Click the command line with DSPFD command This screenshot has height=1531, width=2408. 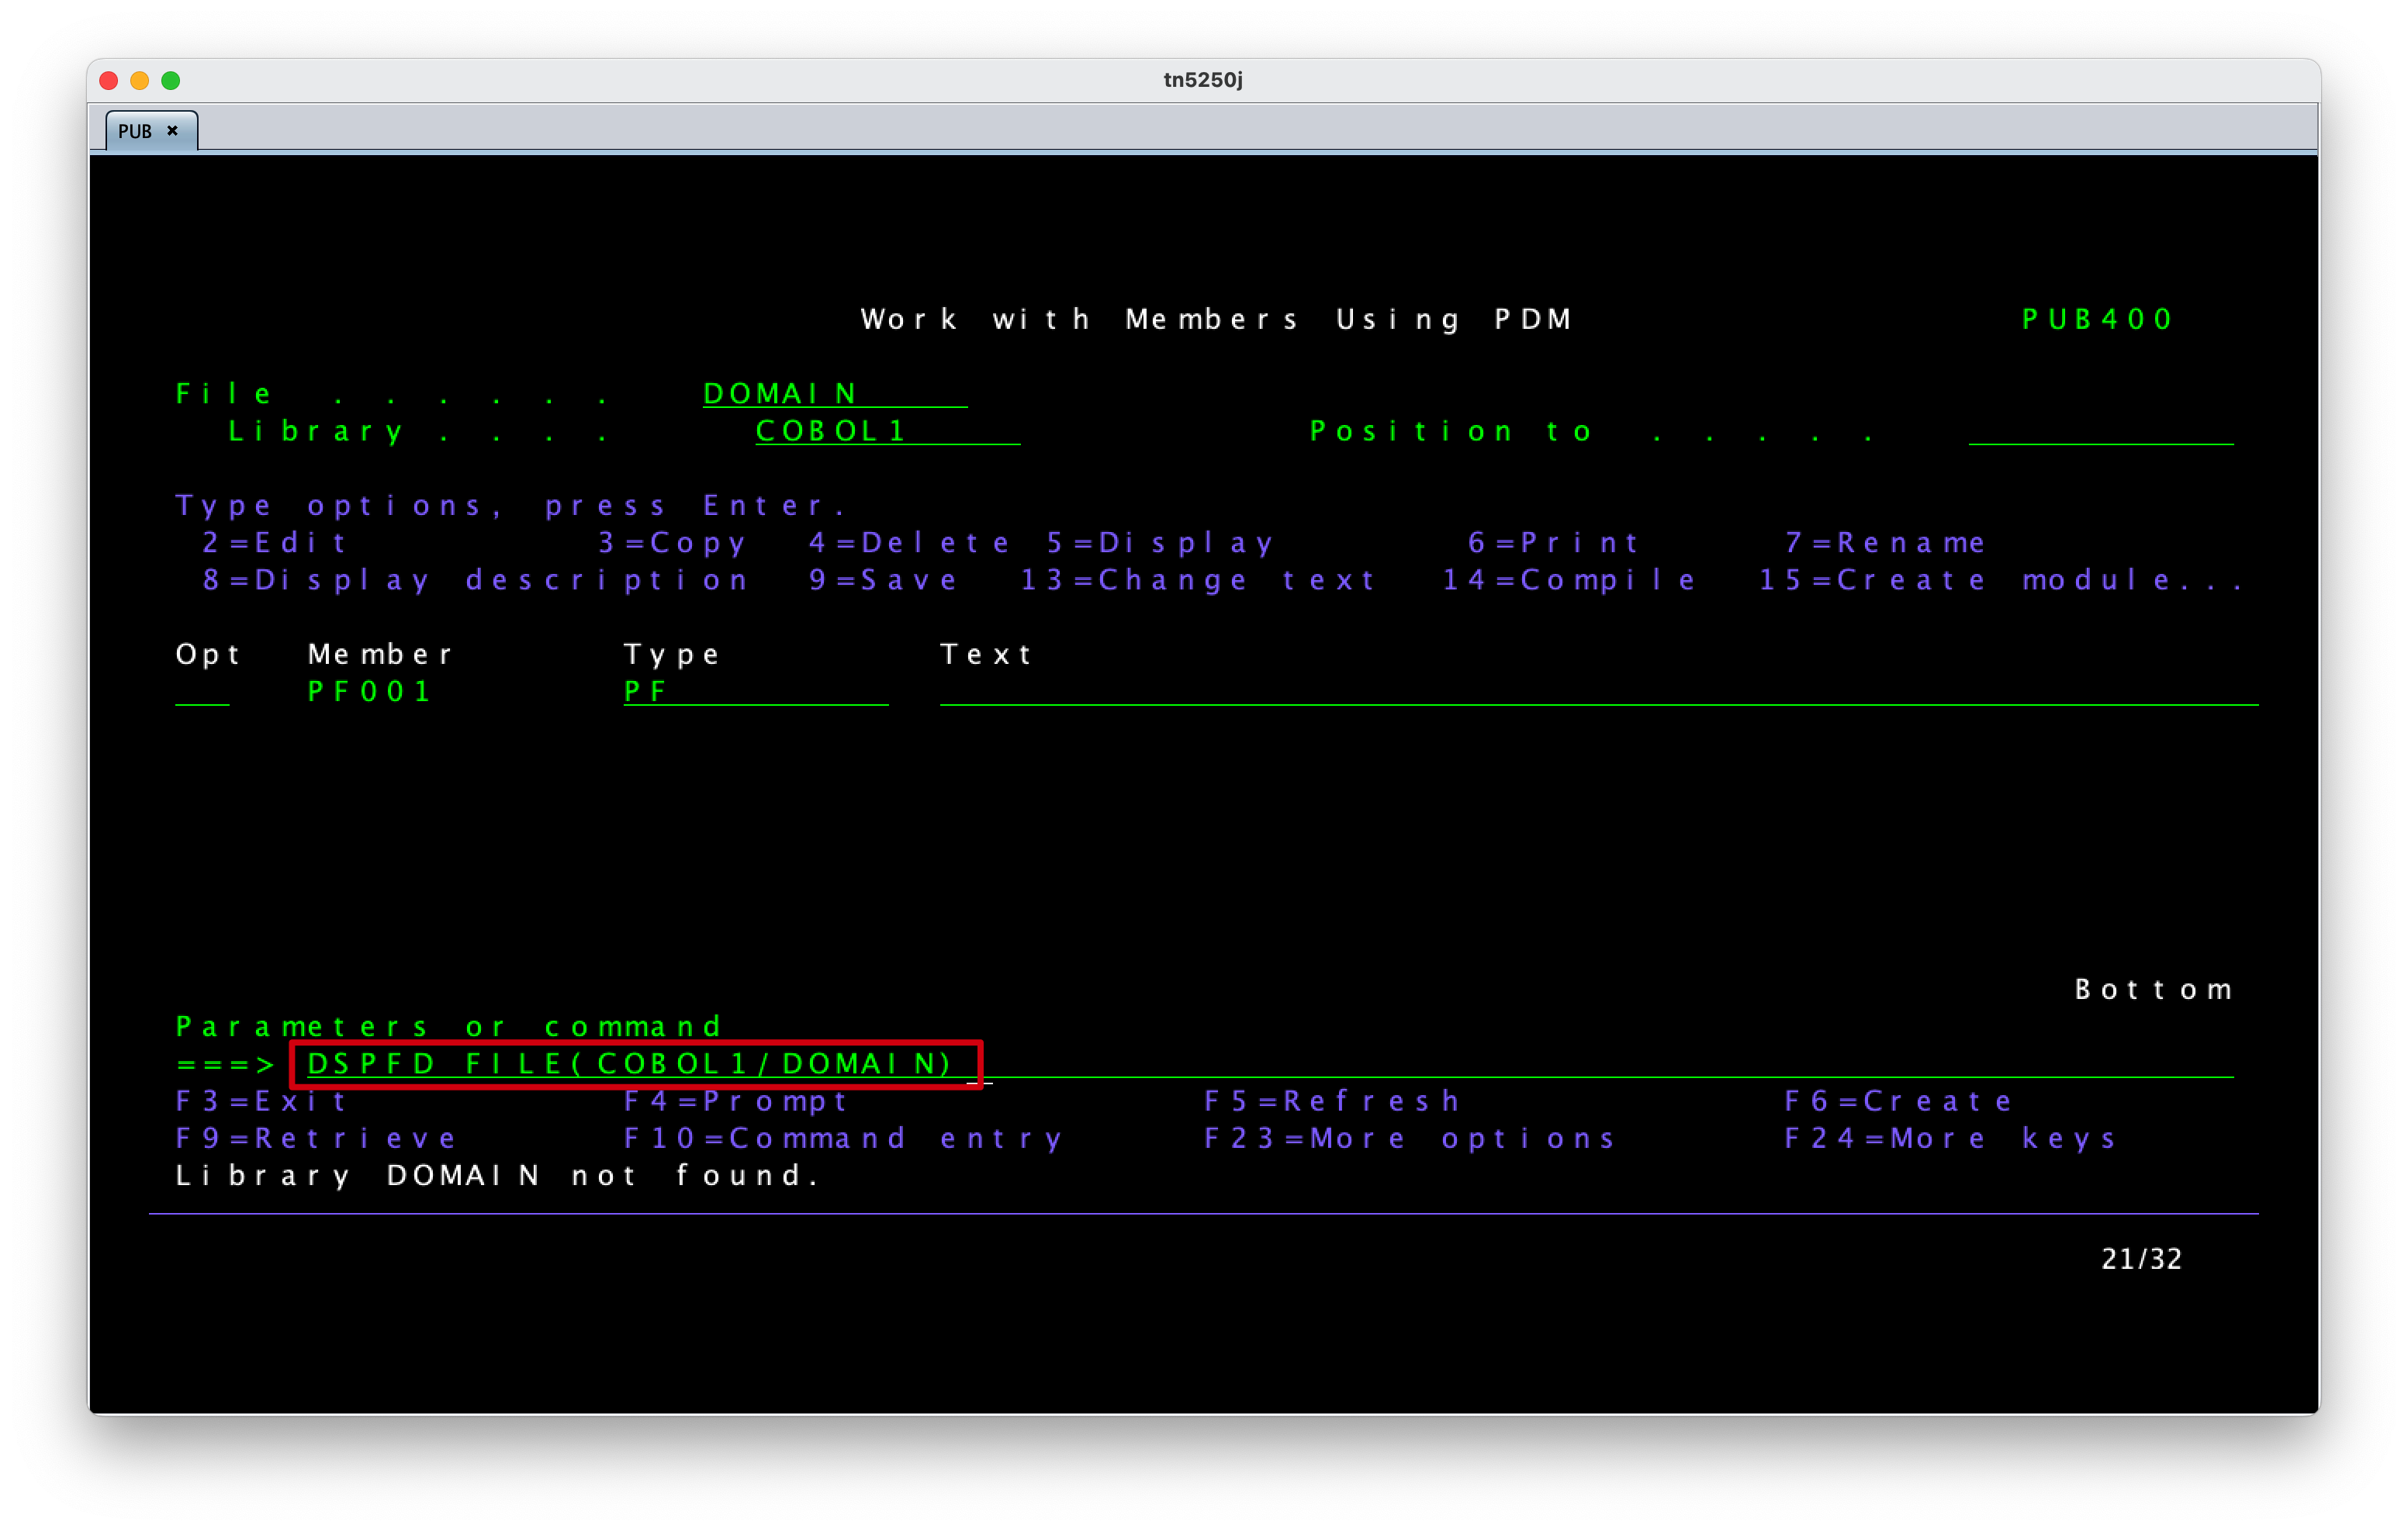tap(1269, 1063)
